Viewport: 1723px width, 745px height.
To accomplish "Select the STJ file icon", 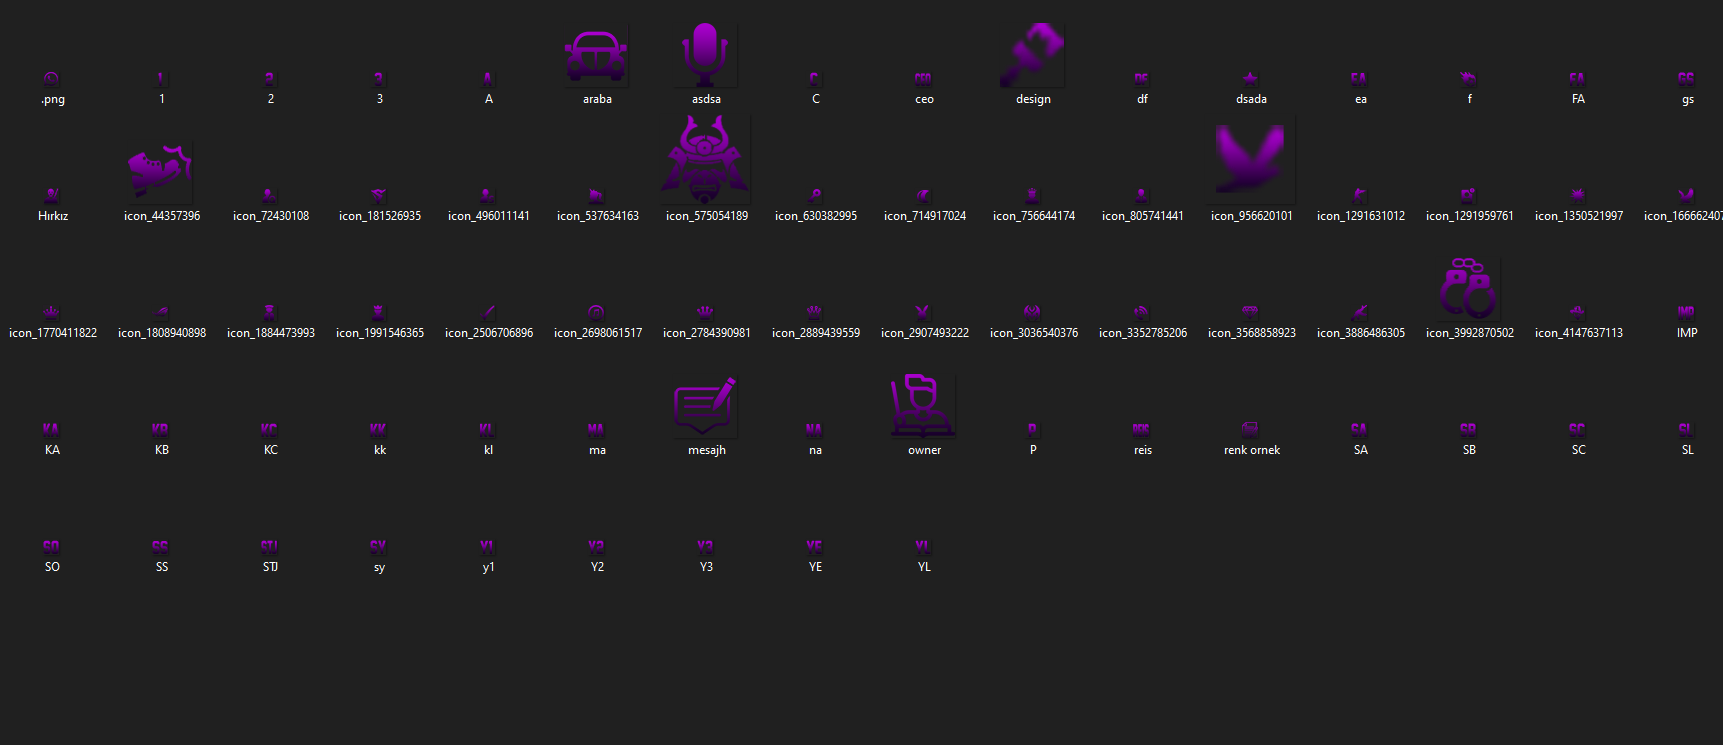I will 269,546.
